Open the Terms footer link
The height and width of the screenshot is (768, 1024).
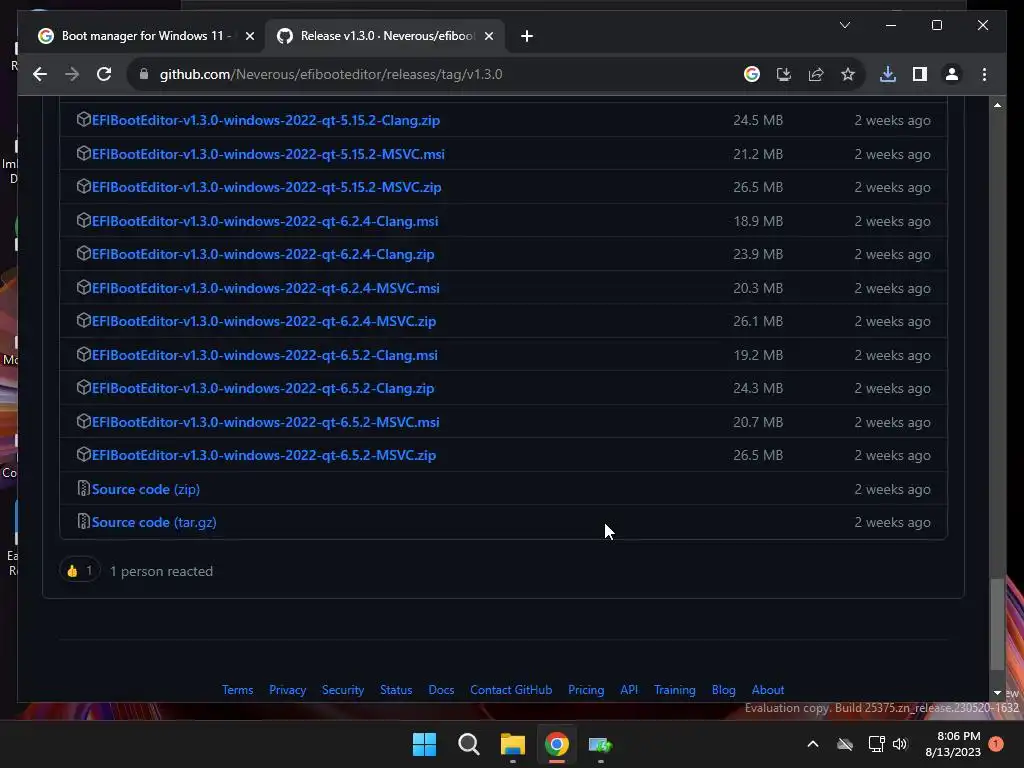coord(237,690)
